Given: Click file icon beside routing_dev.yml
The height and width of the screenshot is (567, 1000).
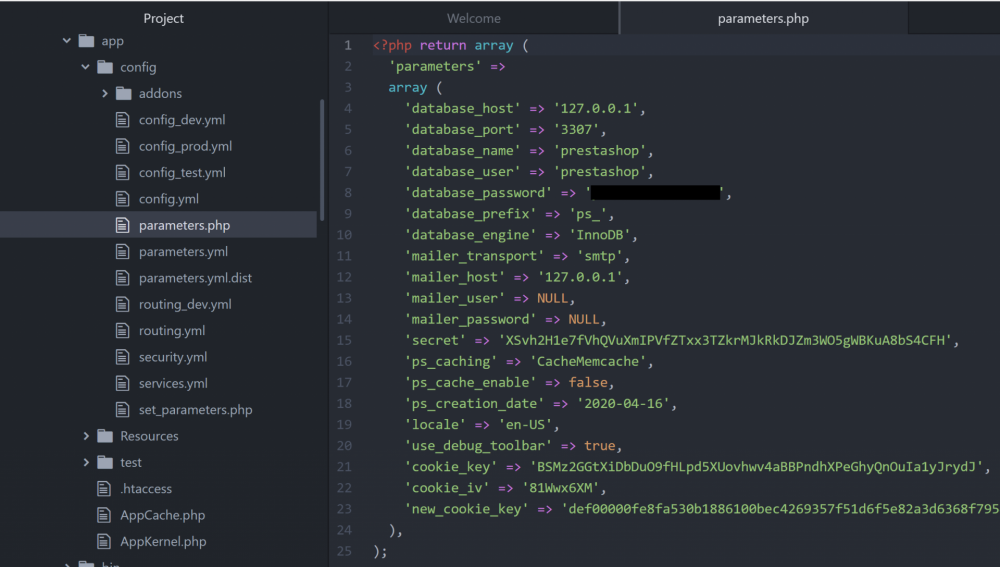Looking at the screenshot, I should pyautogui.click(x=122, y=304).
